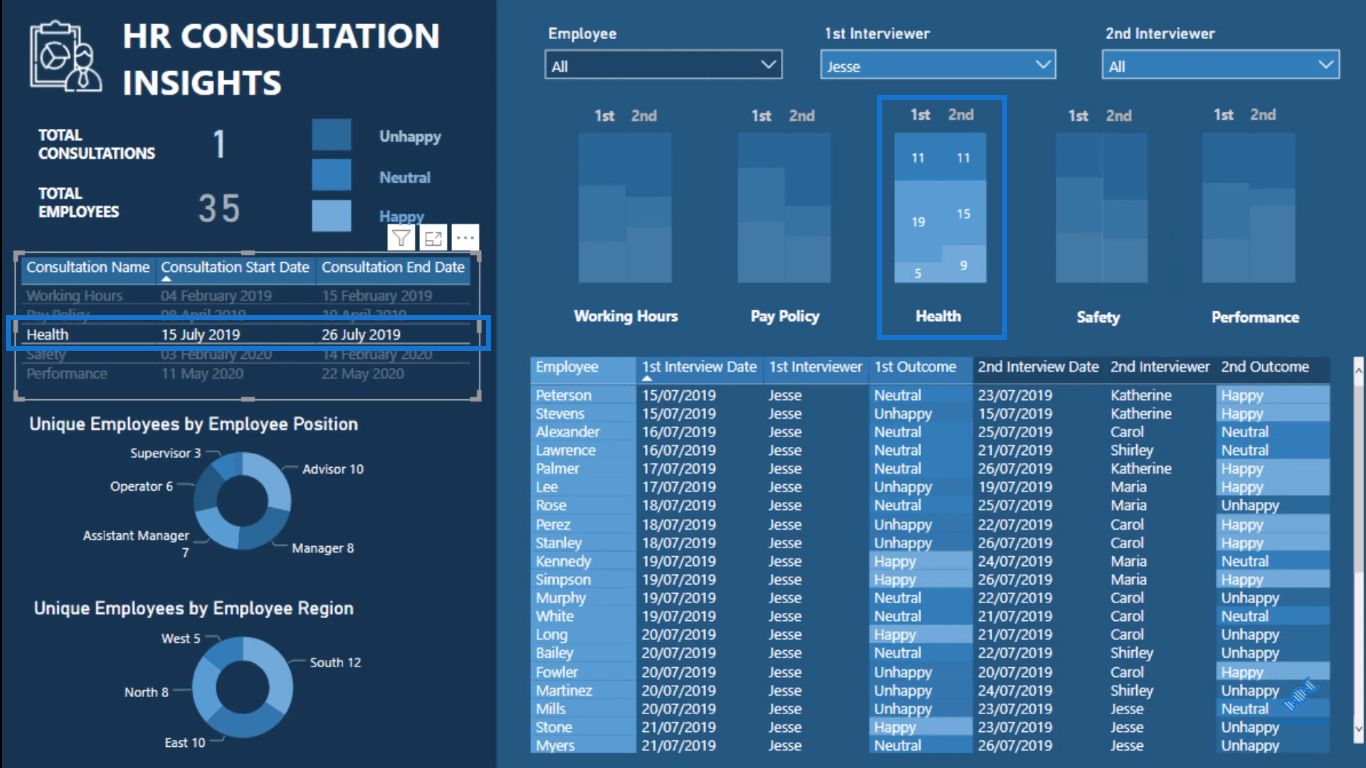1366x768 pixels.
Task: Open the filter icon above consultation table
Action: pos(401,238)
